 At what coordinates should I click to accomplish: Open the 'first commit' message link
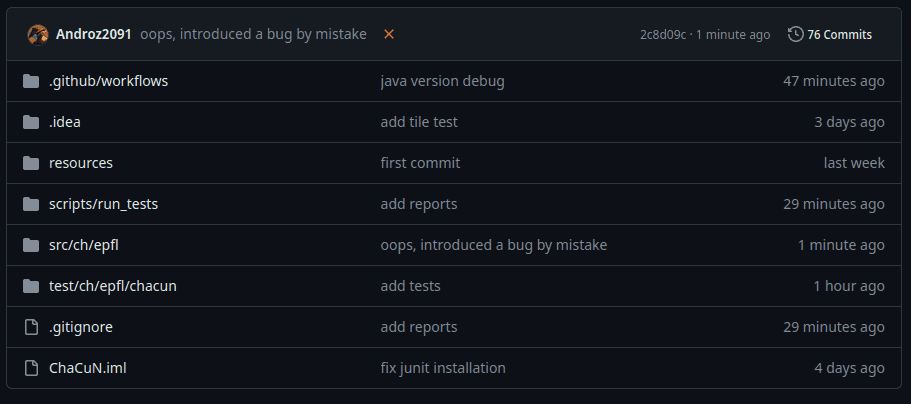click(420, 163)
